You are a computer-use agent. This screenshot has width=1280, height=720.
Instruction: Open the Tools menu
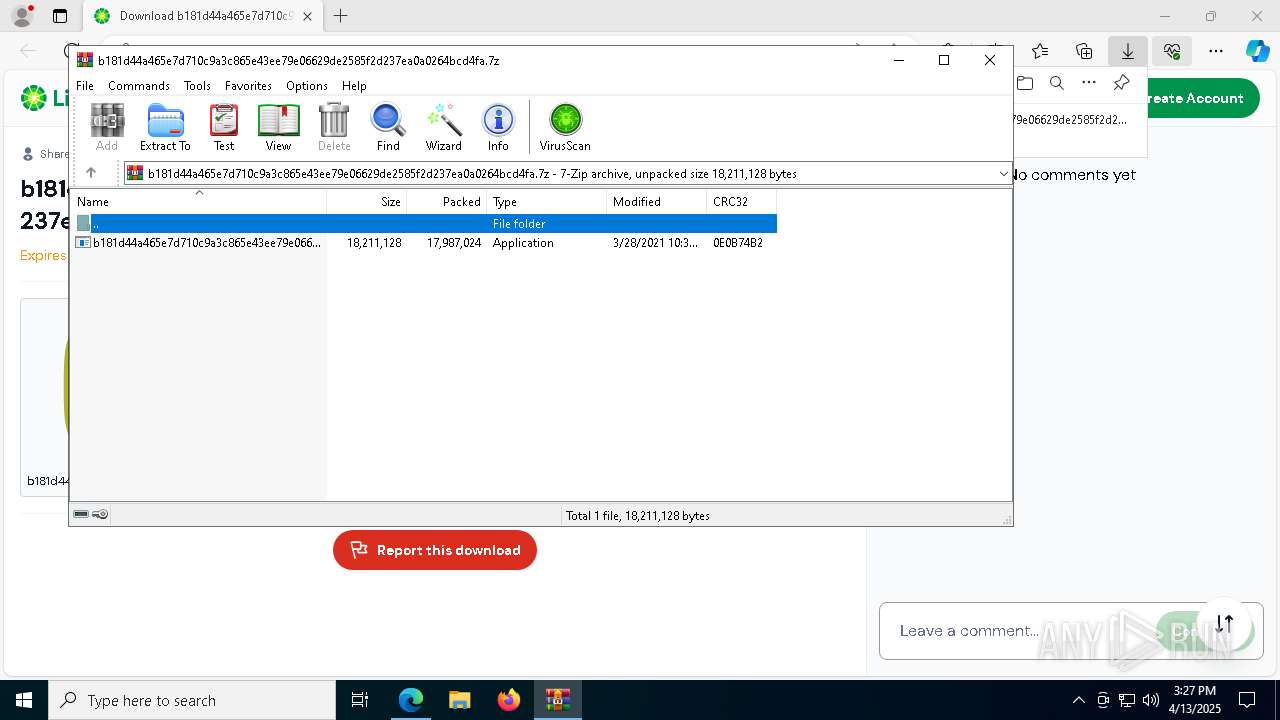197,86
